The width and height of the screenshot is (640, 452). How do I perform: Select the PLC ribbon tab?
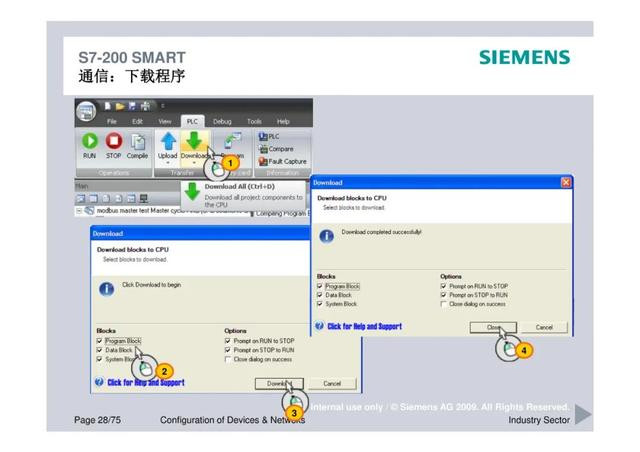pos(192,121)
